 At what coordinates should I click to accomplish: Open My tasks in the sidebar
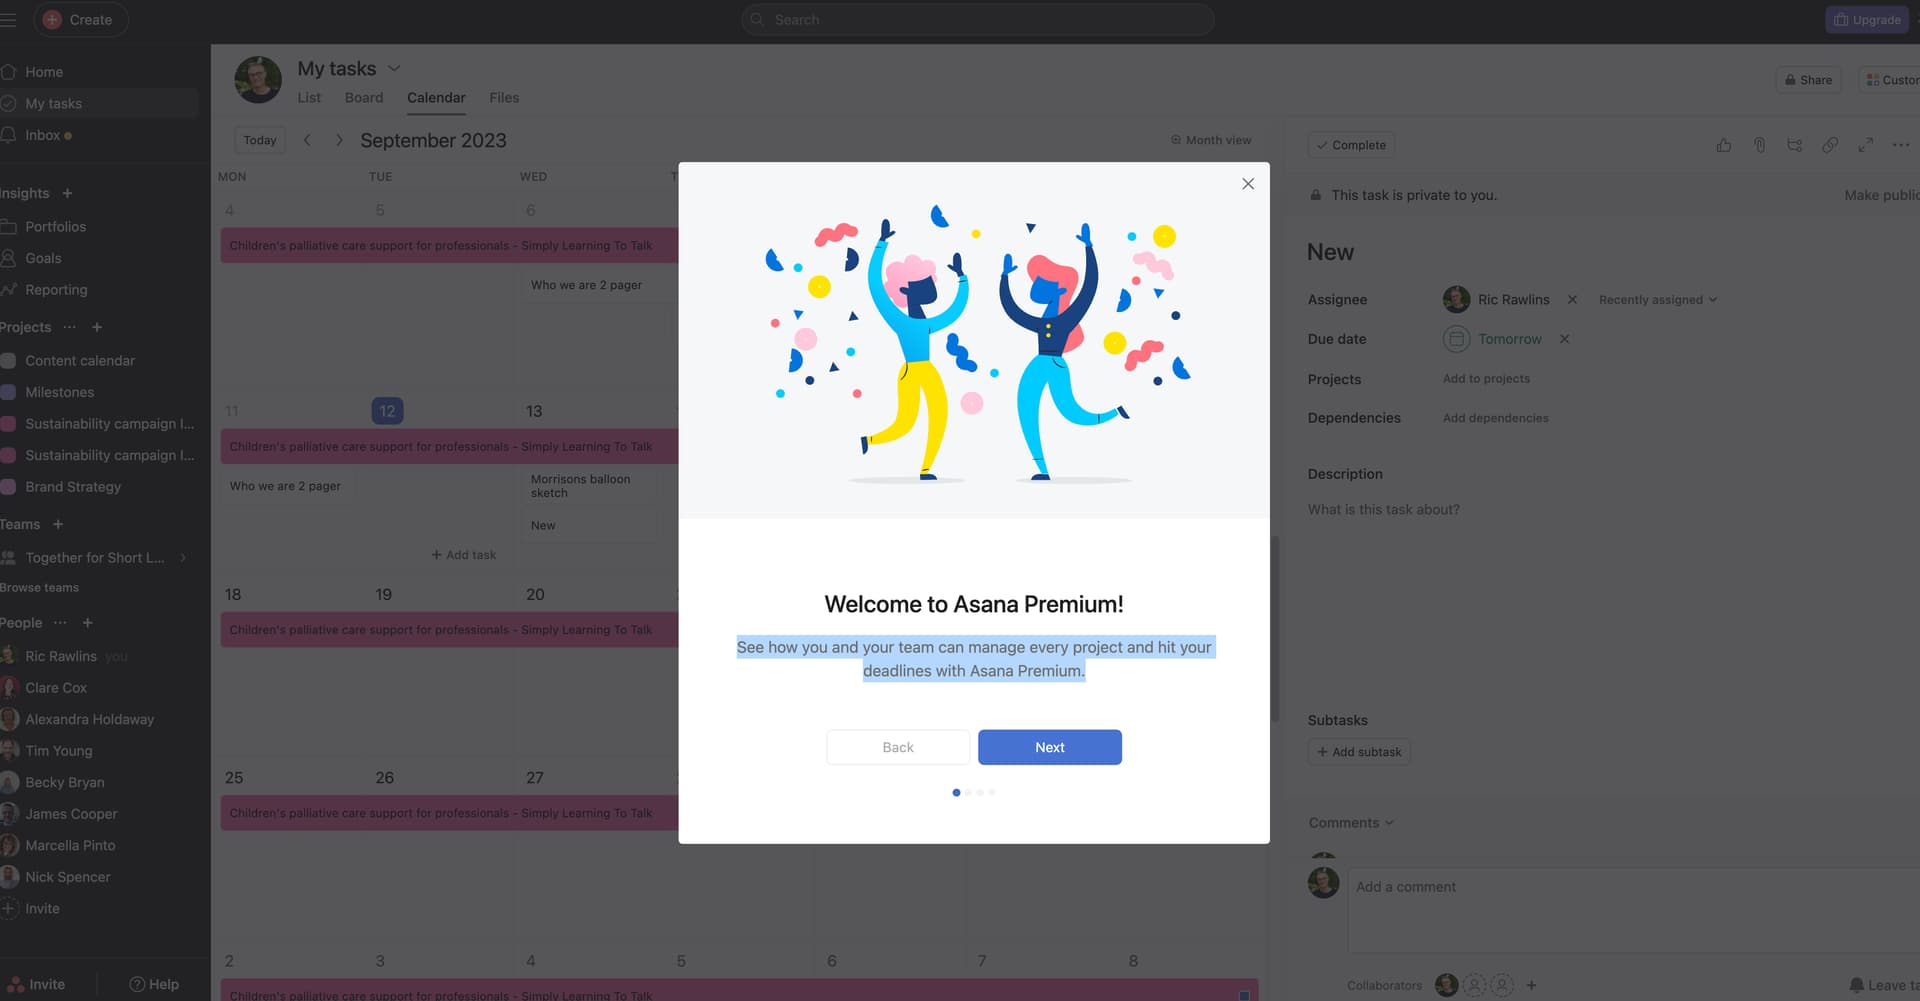pos(53,104)
